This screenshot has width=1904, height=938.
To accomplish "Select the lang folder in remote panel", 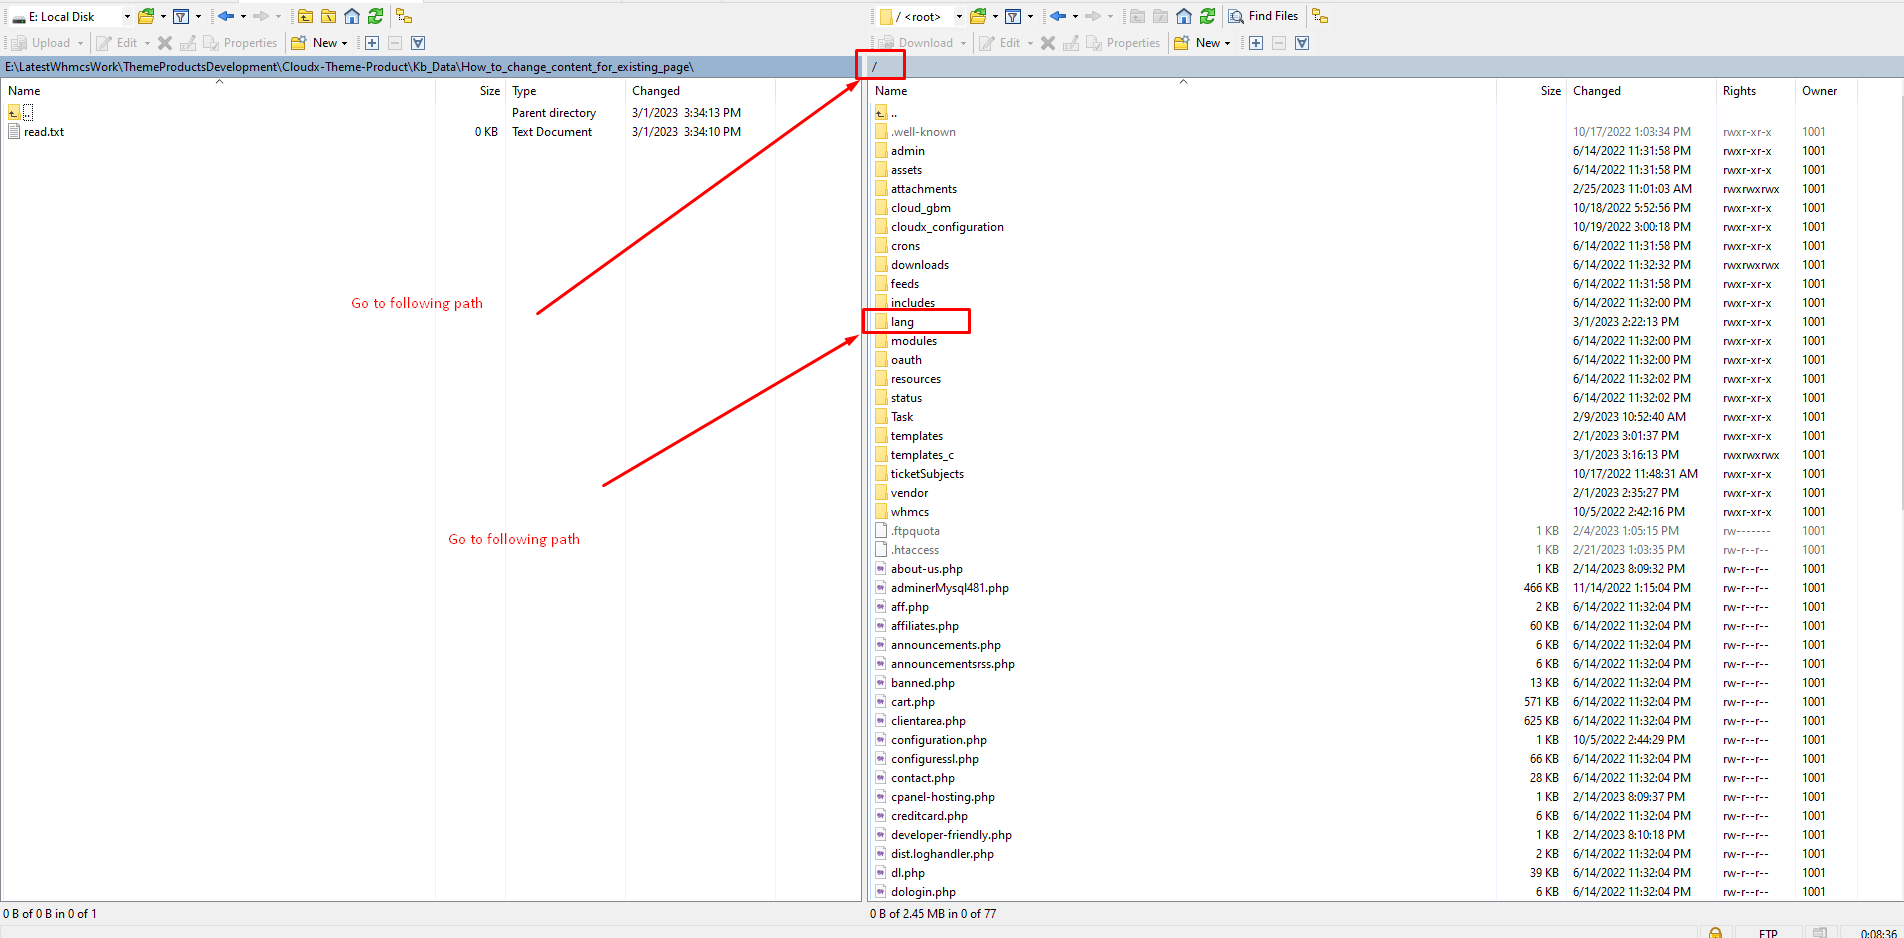I will 902,322.
